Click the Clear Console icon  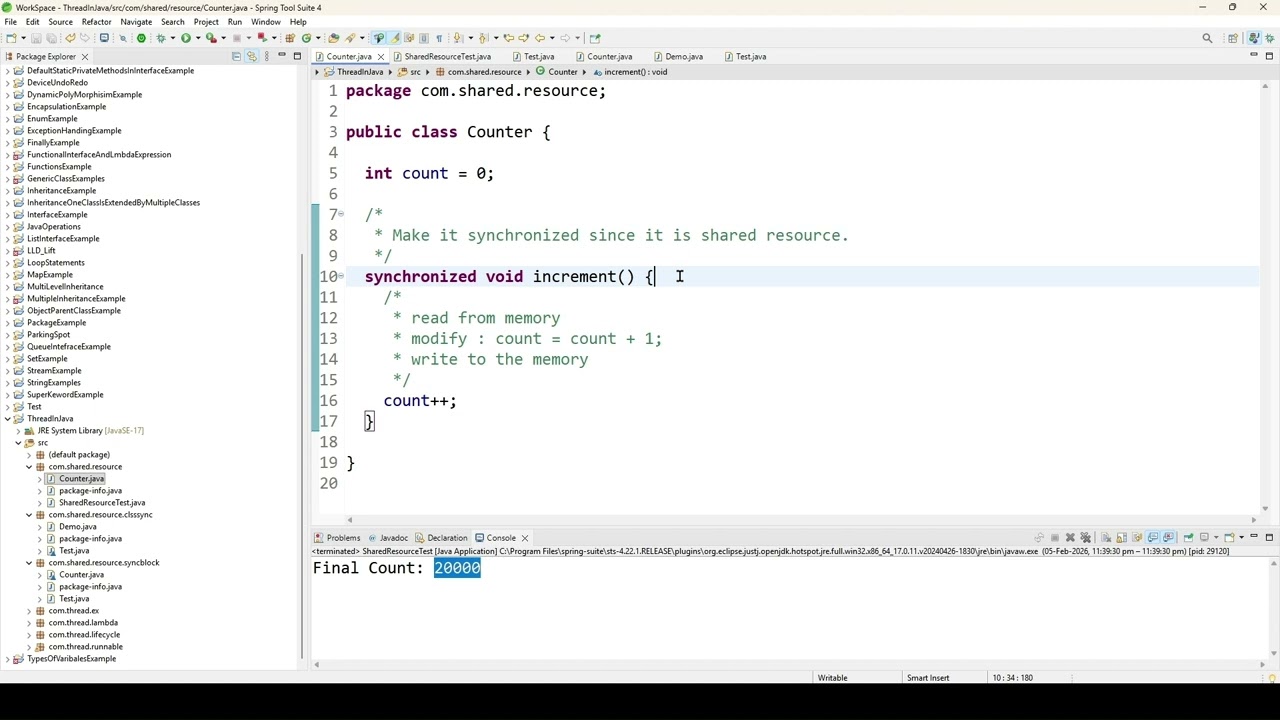click(x=1106, y=538)
